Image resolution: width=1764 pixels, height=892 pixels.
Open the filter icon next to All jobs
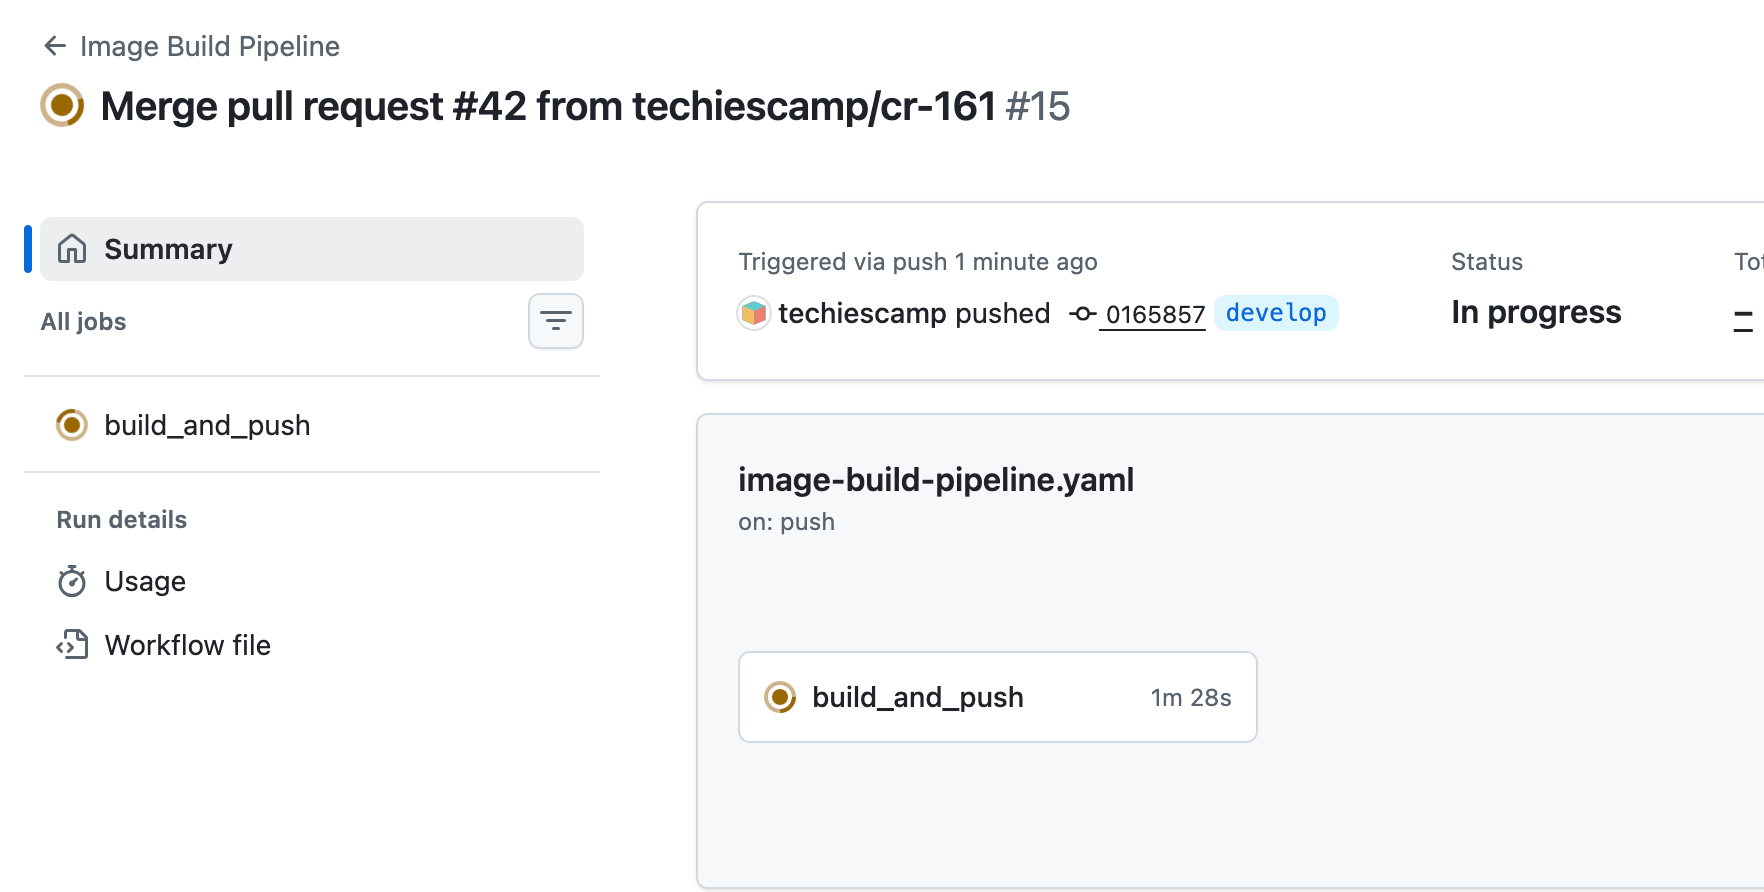pyautogui.click(x=556, y=321)
